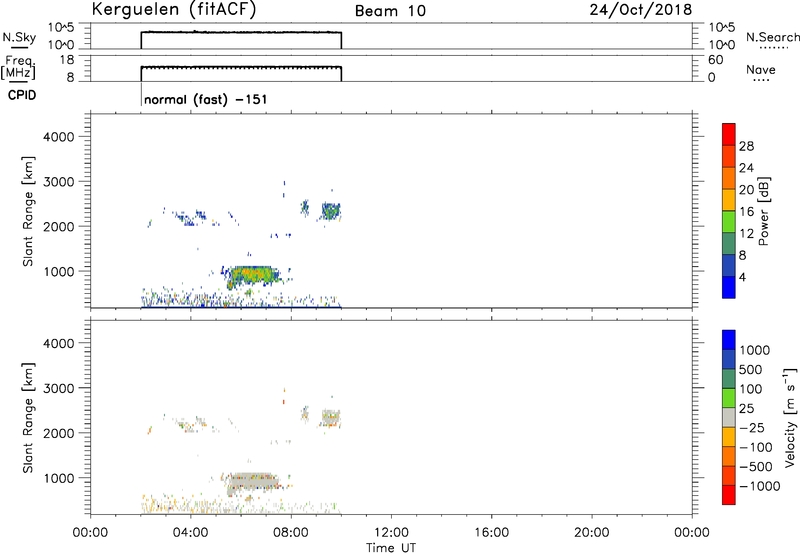Image resolution: width=800 pixels, height=554 pixels.
Task: Click the power value '28' on color bar
Action: click(x=746, y=146)
